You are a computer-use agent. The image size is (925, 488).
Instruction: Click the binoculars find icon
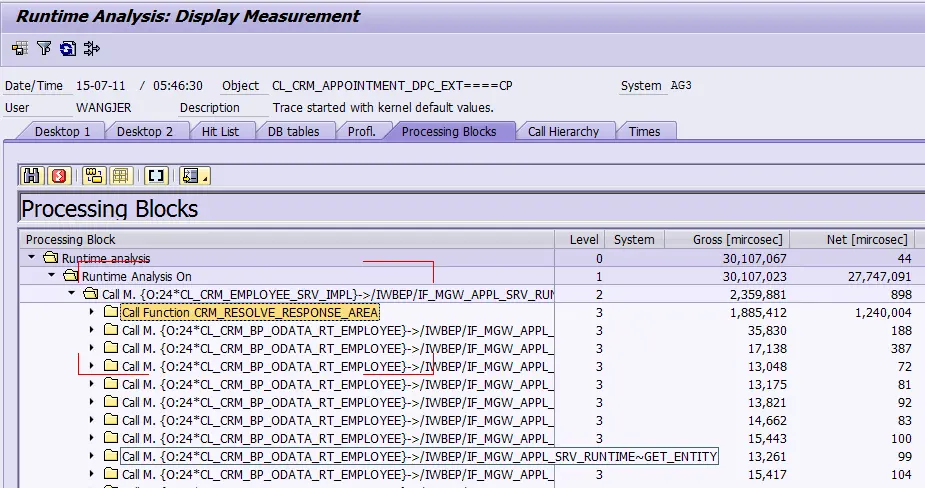pyautogui.click(x=32, y=176)
